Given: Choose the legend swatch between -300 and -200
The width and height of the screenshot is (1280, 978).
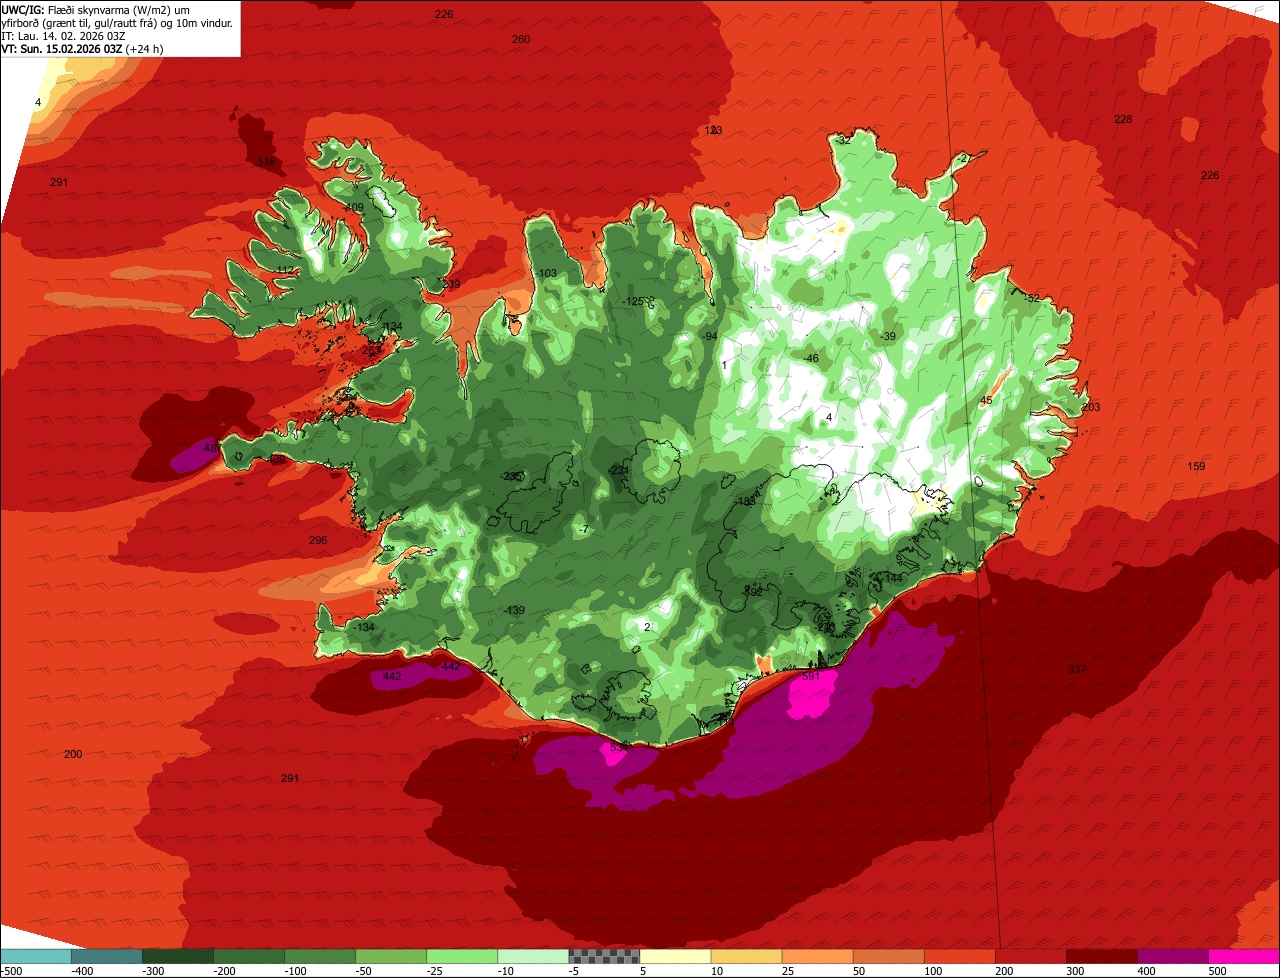Looking at the screenshot, I should [178, 956].
